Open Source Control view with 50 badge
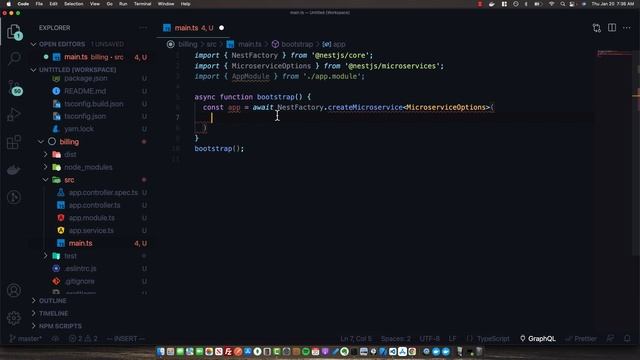Viewport: 640px width, 360px height. (15, 87)
